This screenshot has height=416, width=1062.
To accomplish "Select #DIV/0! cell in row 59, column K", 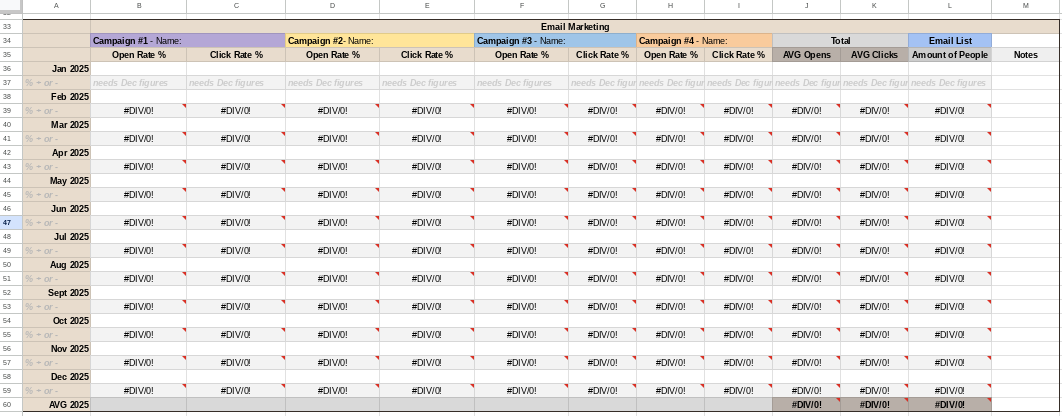I will (x=875, y=390).
